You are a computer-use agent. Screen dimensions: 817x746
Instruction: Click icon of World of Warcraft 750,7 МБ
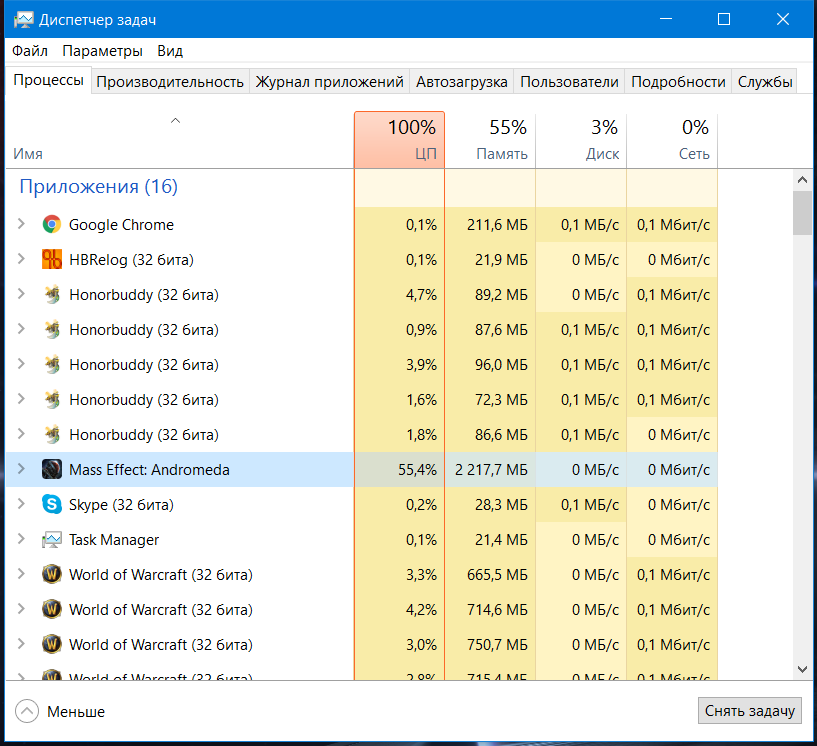click(x=52, y=644)
